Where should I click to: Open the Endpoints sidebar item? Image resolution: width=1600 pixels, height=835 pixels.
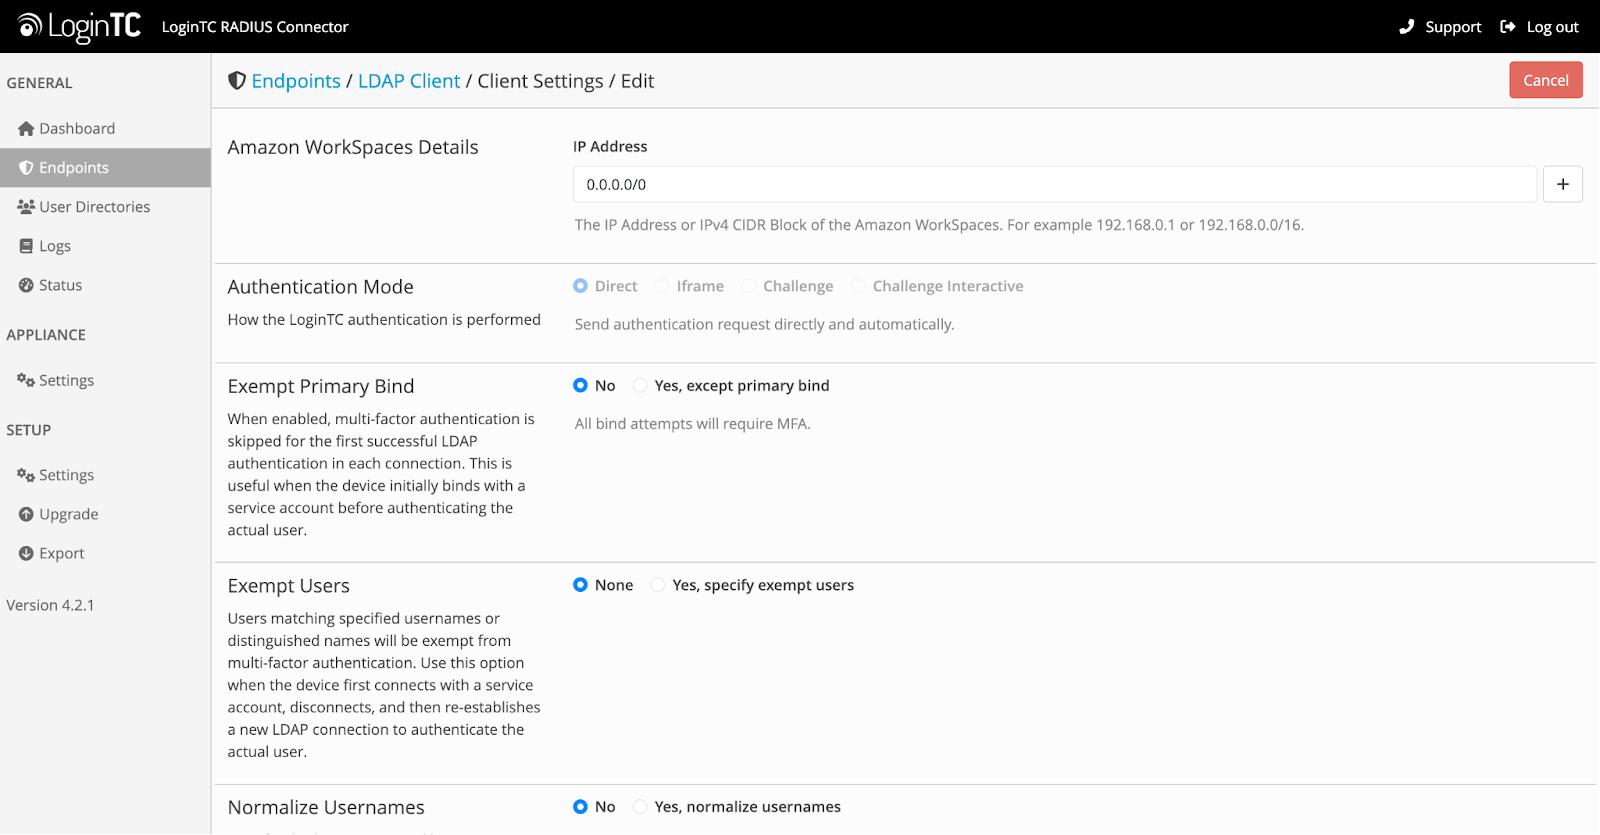pos(105,167)
